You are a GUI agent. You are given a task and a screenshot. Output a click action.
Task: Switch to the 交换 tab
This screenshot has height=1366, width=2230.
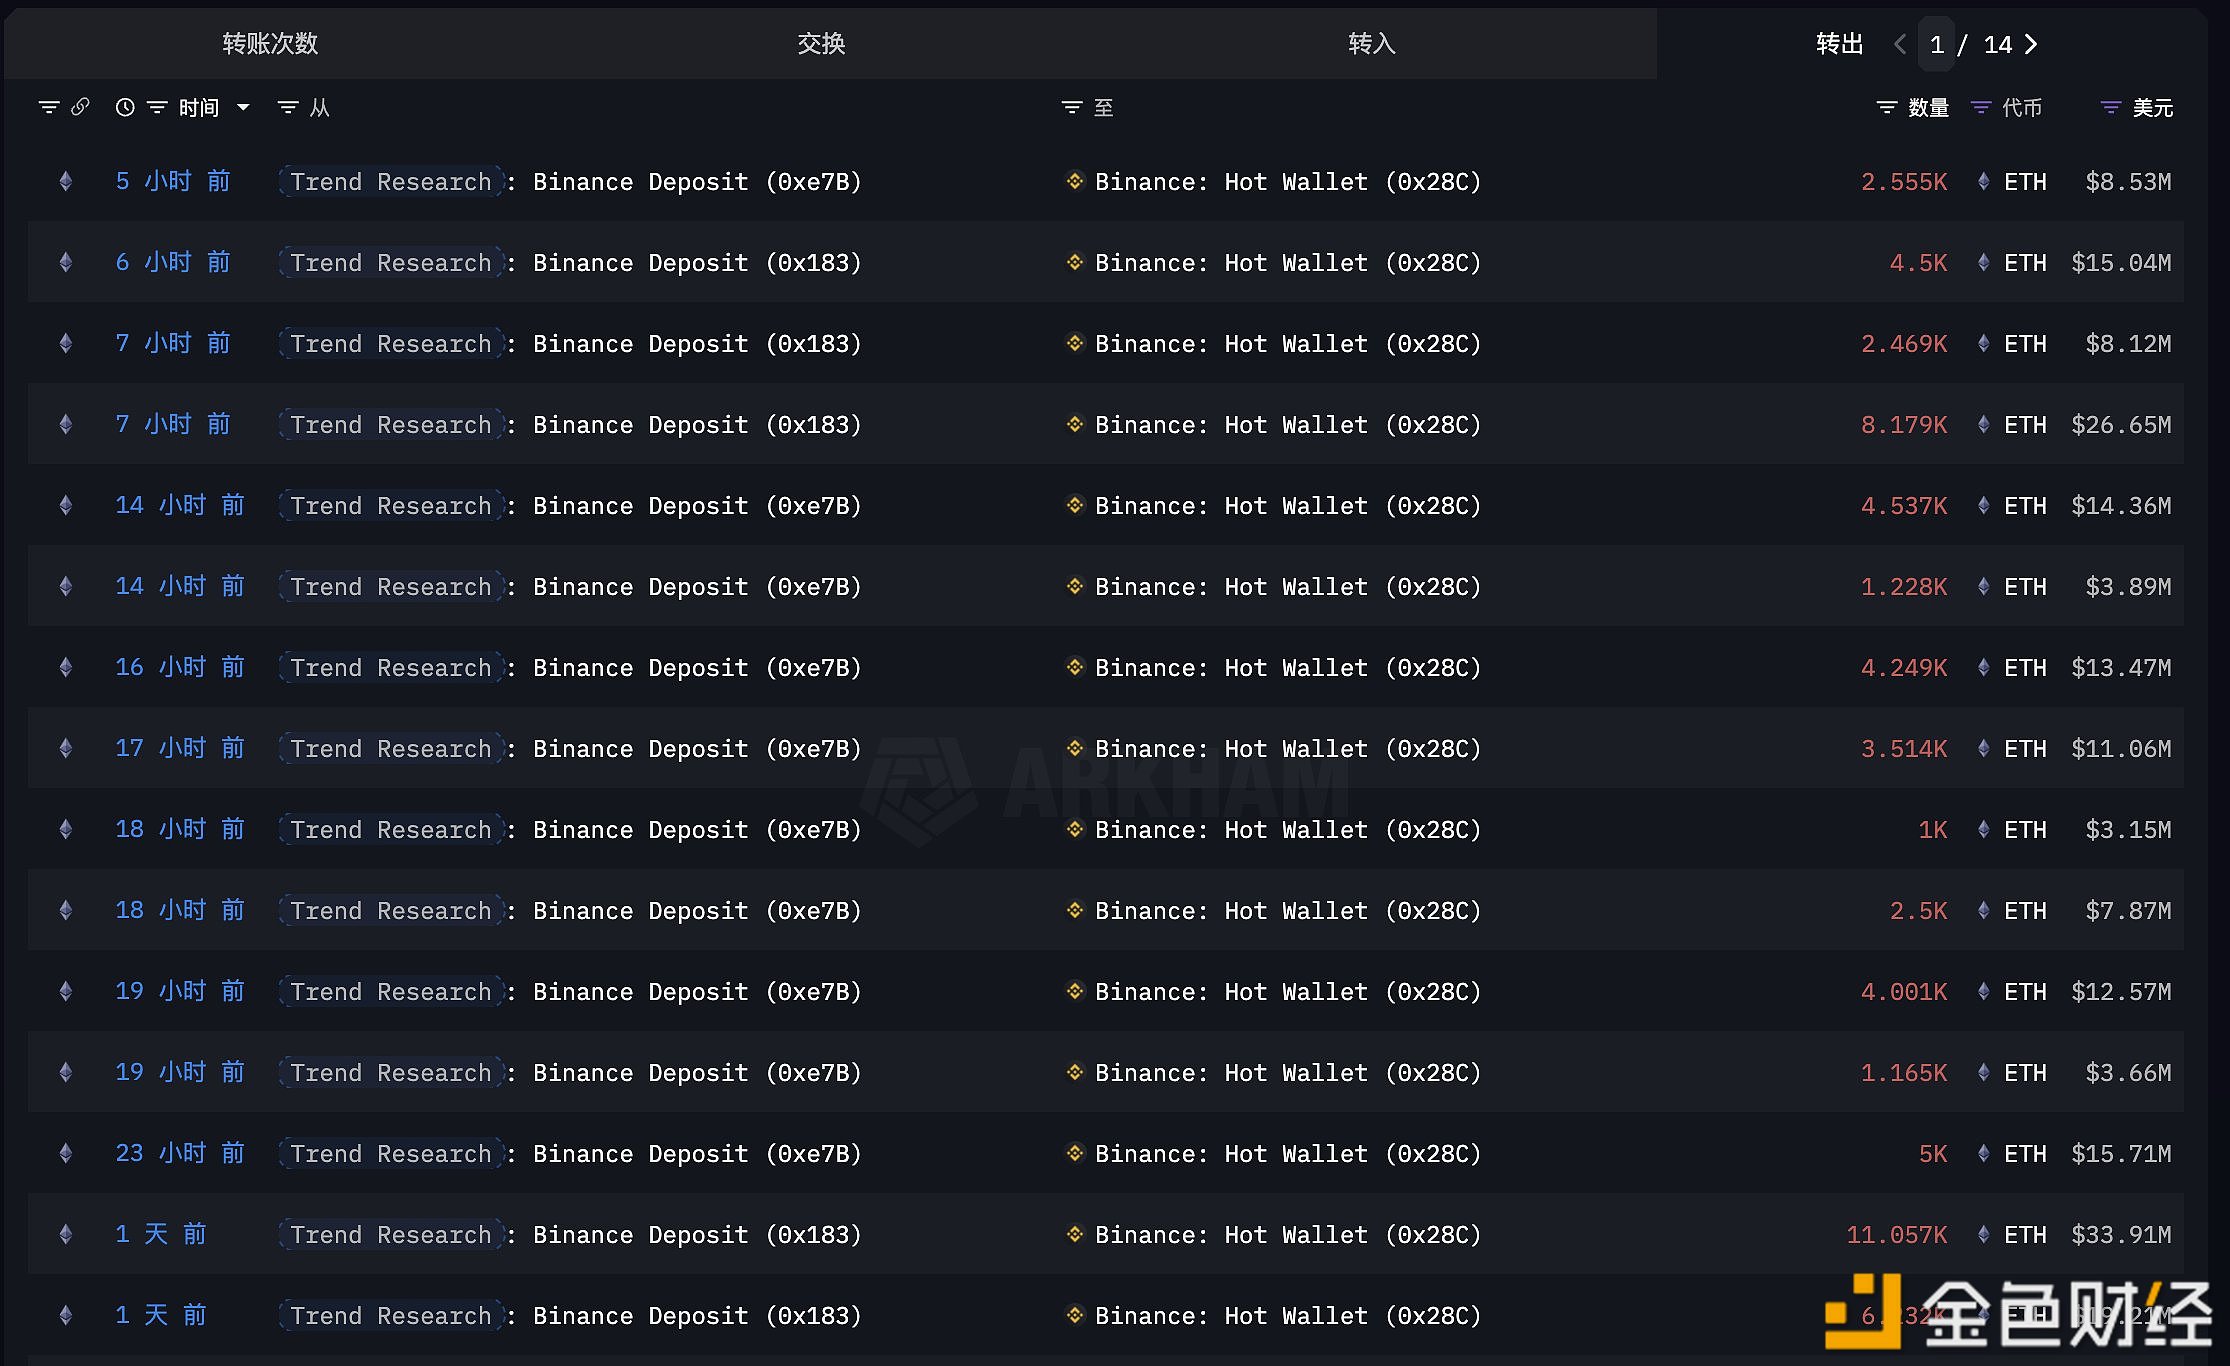[x=821, y=43]
